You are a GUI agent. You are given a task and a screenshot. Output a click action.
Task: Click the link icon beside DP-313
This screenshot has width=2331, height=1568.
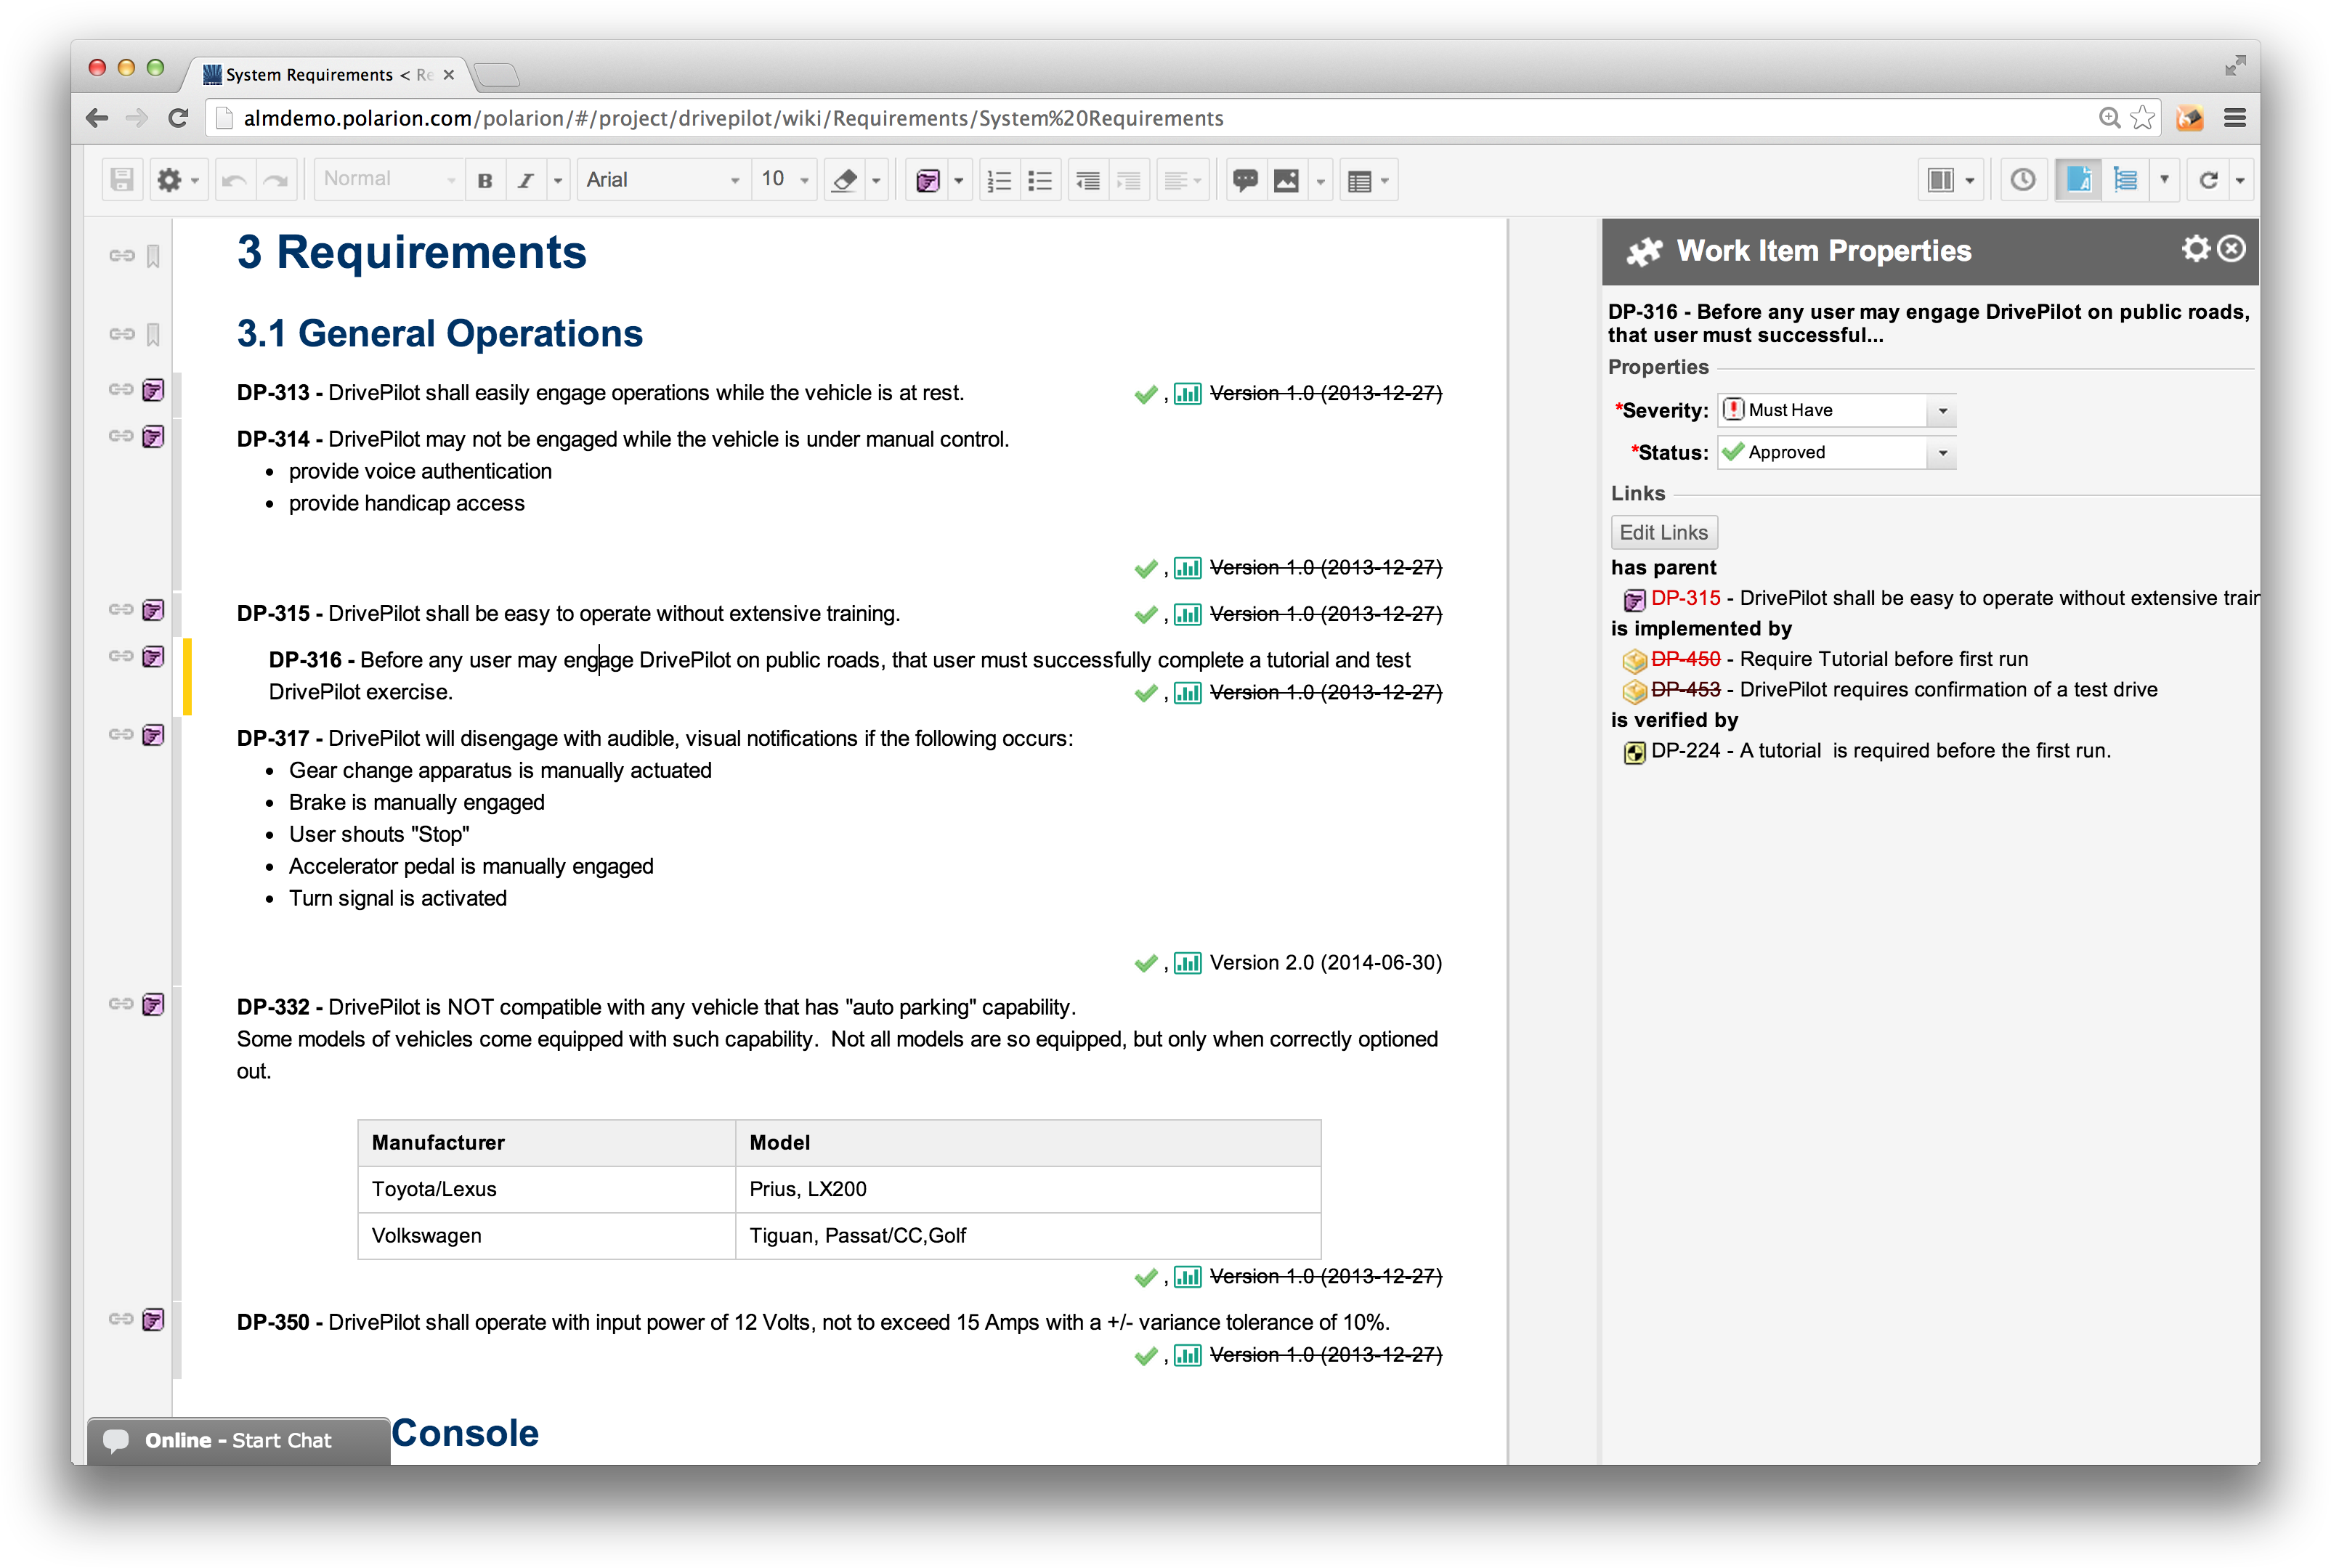tap(121, 389)
